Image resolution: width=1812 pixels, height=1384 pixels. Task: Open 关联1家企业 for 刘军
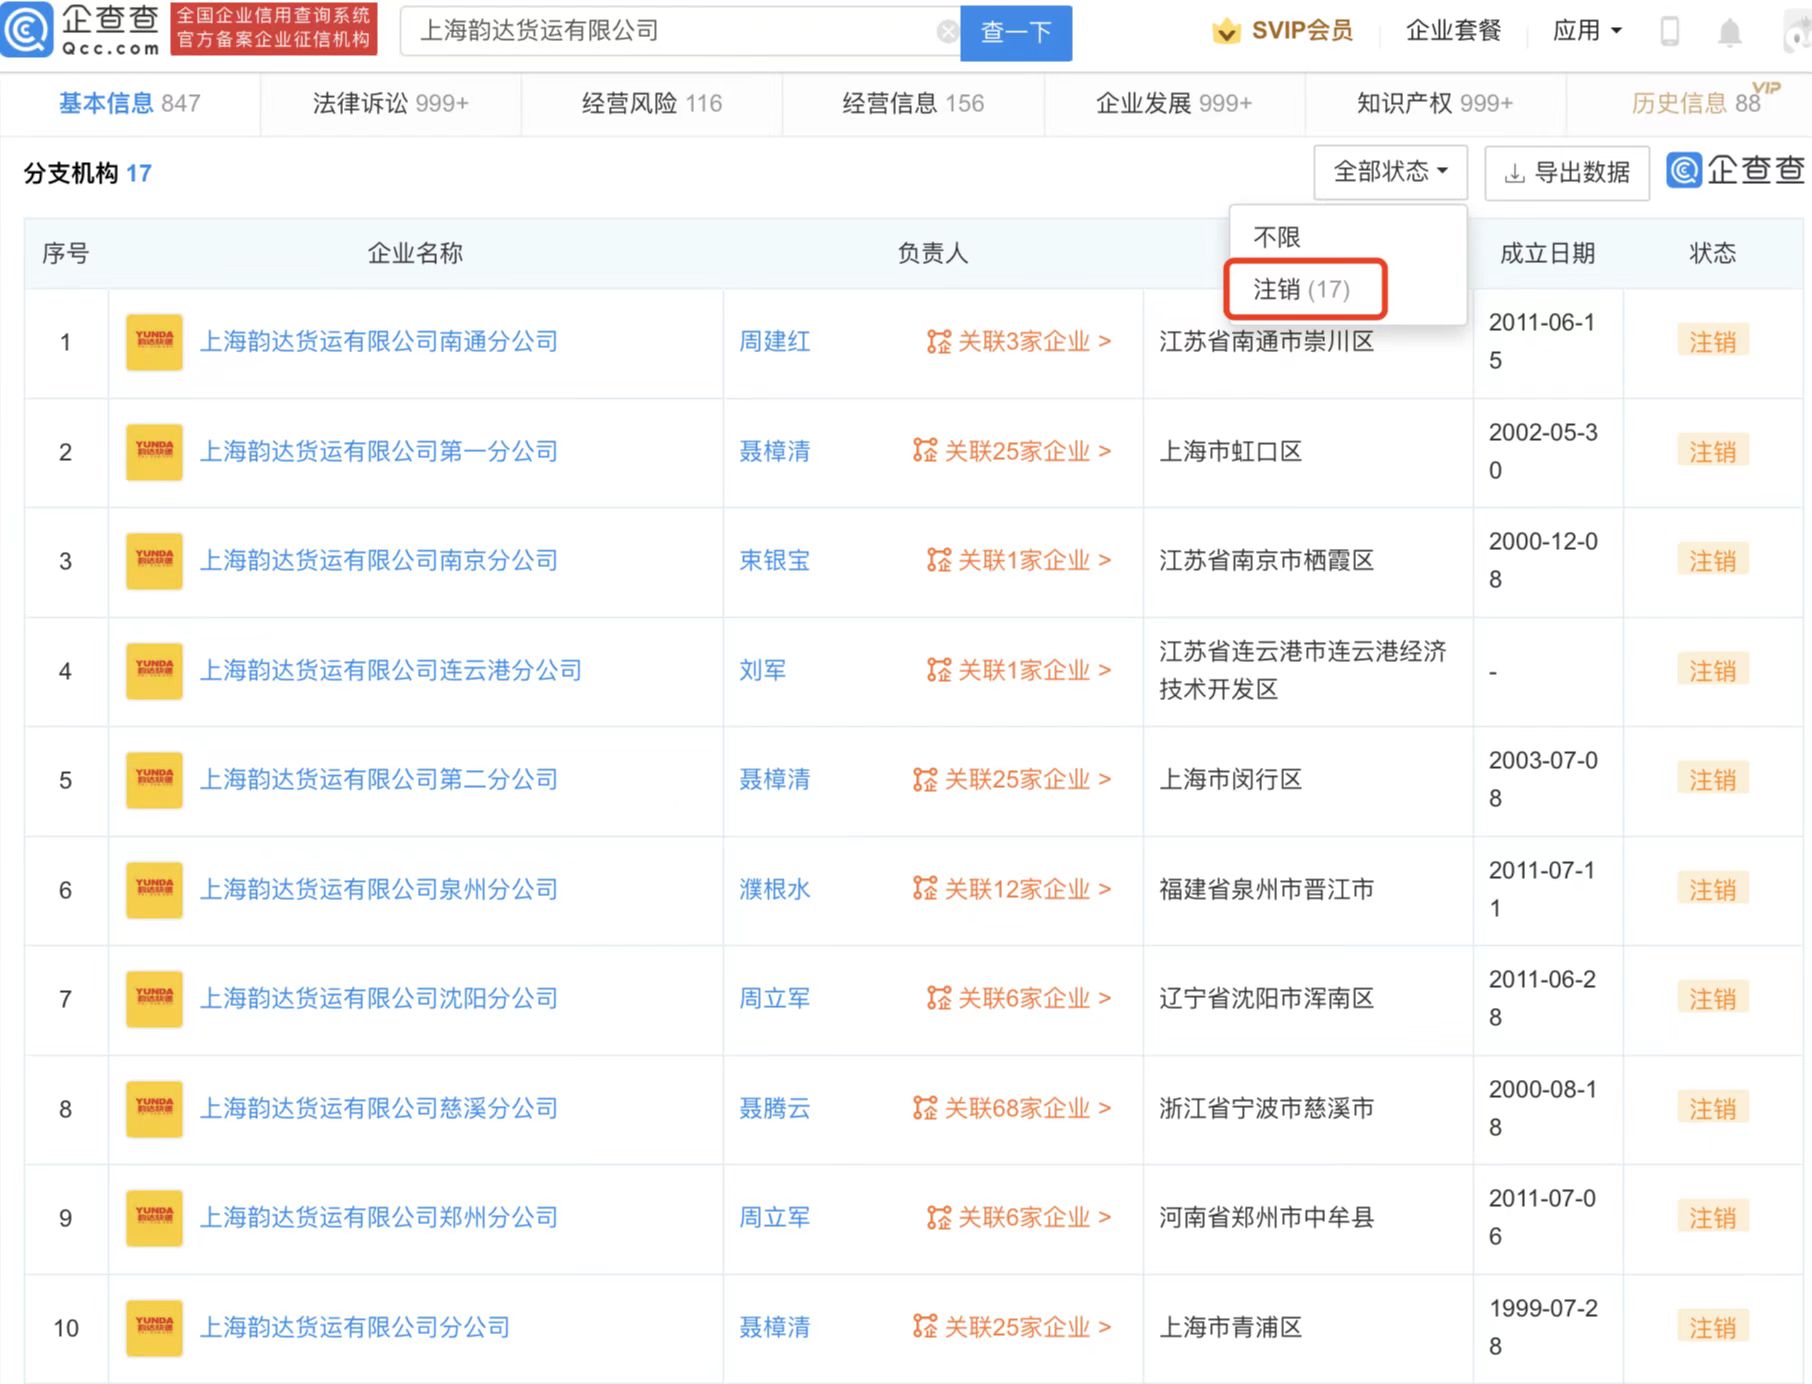[x=1019, y=671]
